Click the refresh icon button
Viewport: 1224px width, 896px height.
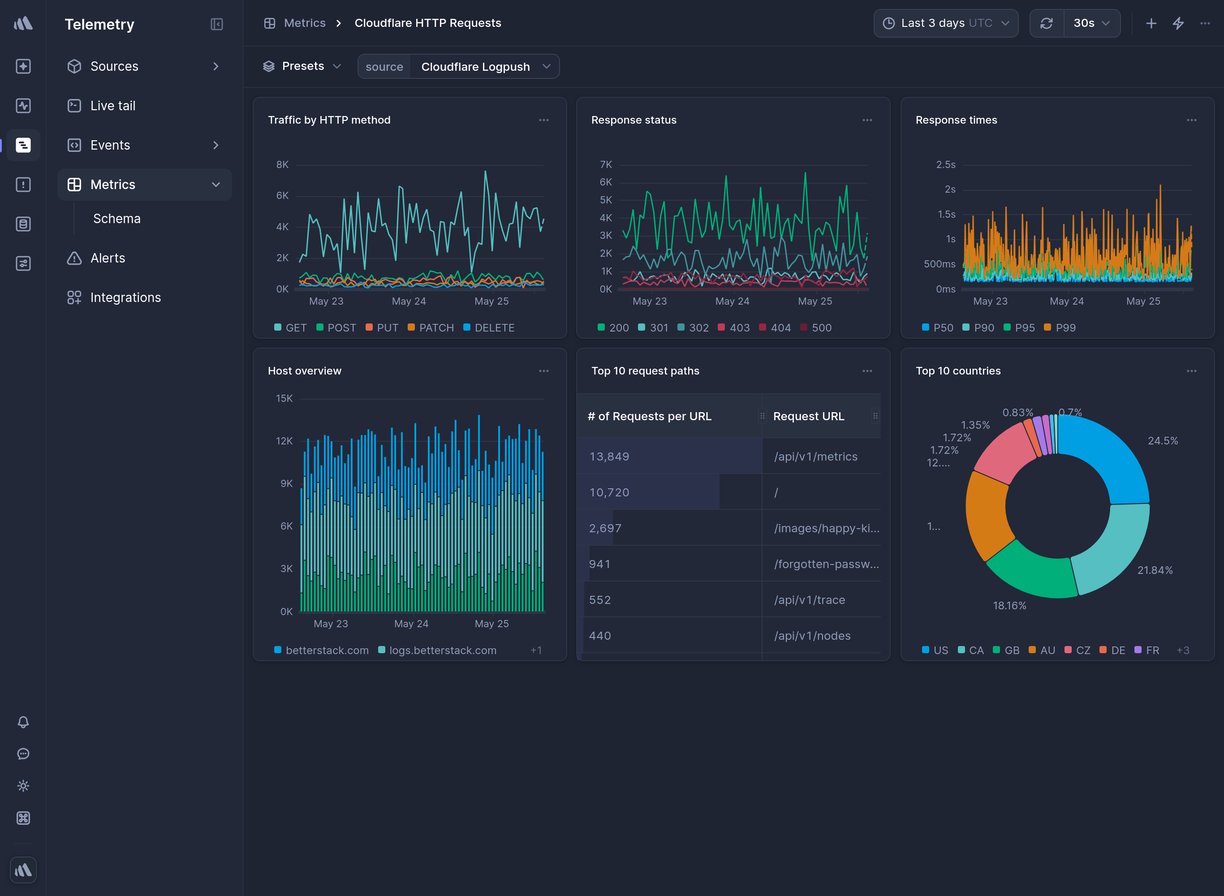1046,23
